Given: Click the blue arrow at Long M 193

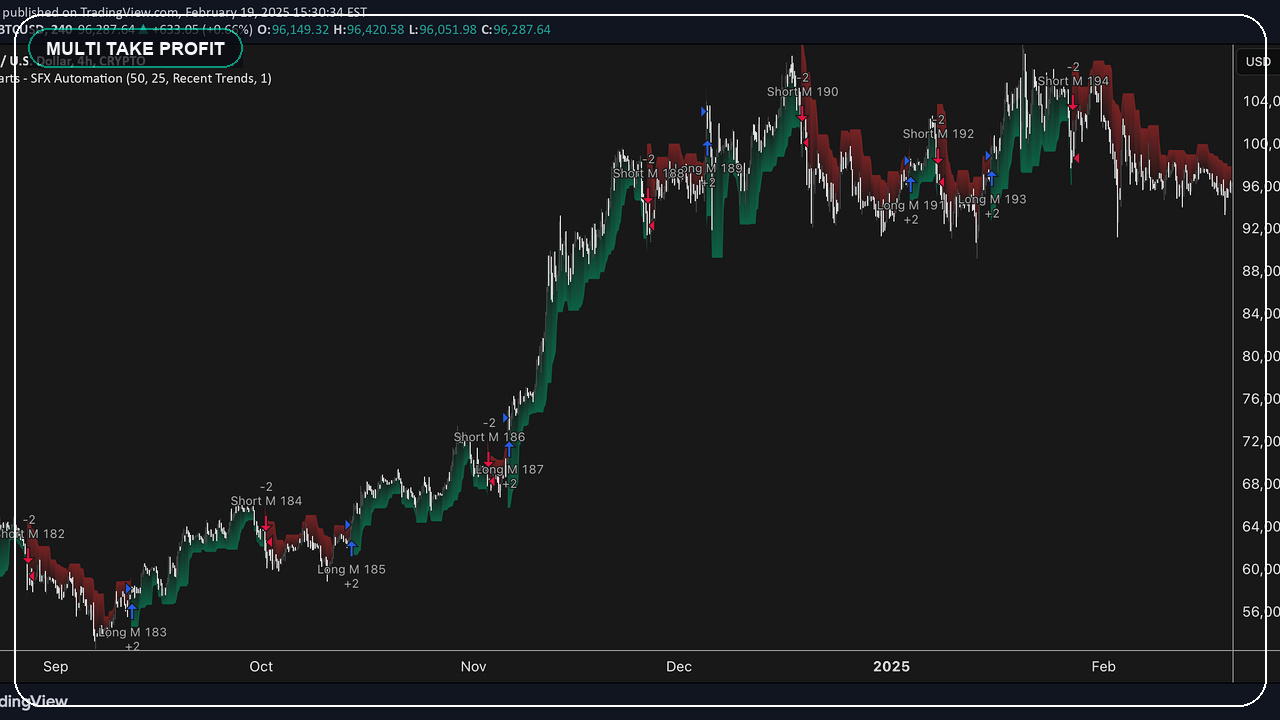Looking at the screenshot, I should point(992,175).
